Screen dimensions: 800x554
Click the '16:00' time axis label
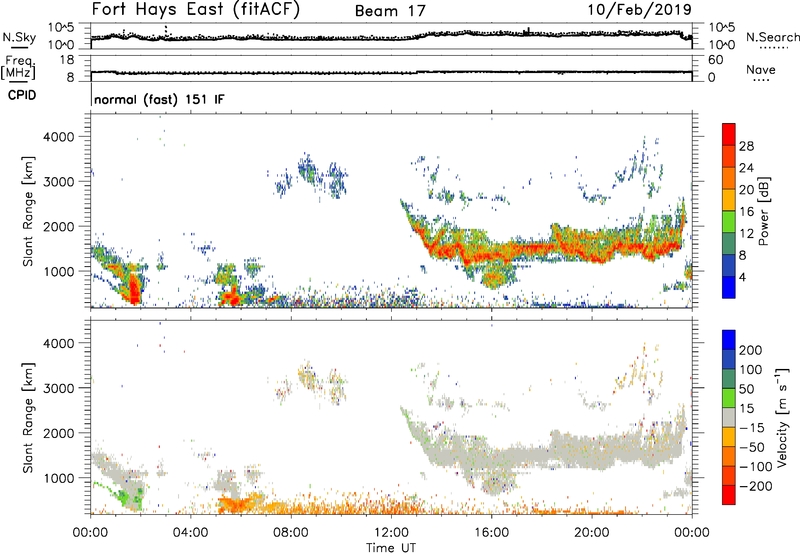(491, 533)
